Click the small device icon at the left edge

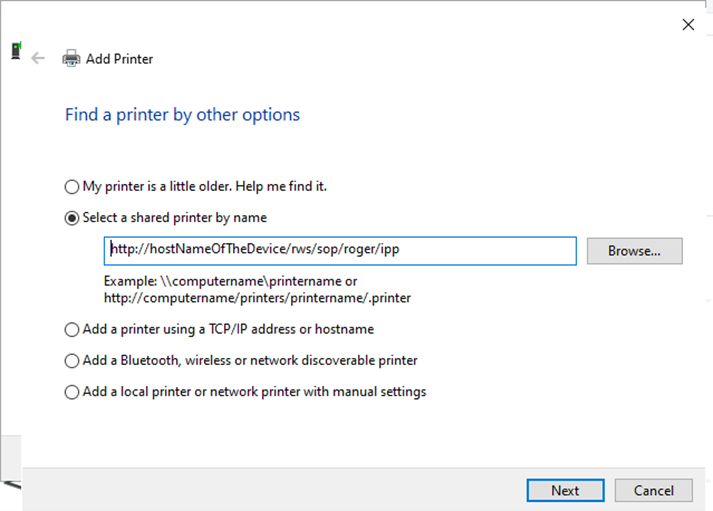[x=15, y=51]
